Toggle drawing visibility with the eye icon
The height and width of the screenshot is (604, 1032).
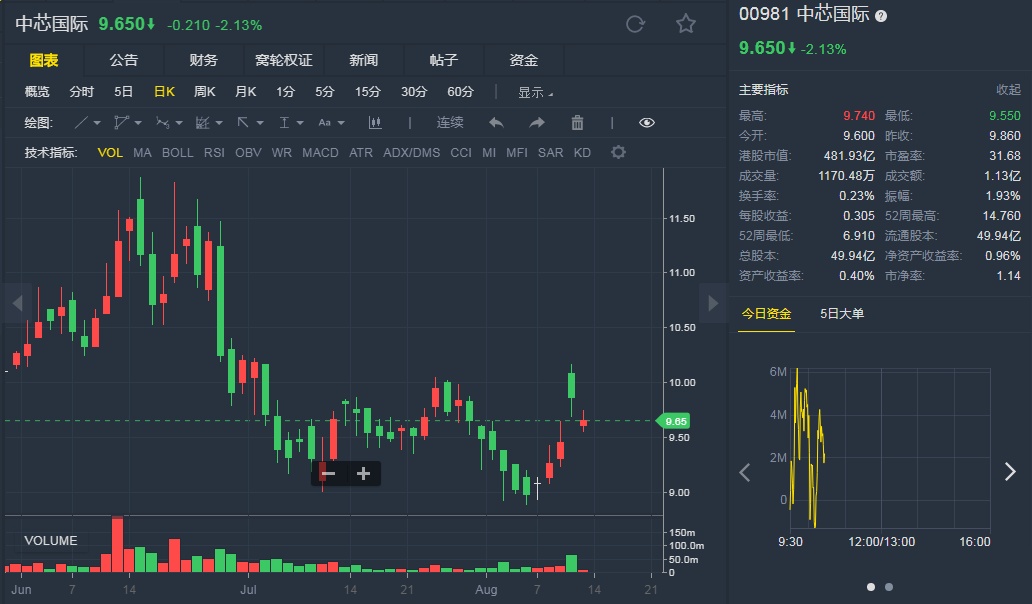647,122
